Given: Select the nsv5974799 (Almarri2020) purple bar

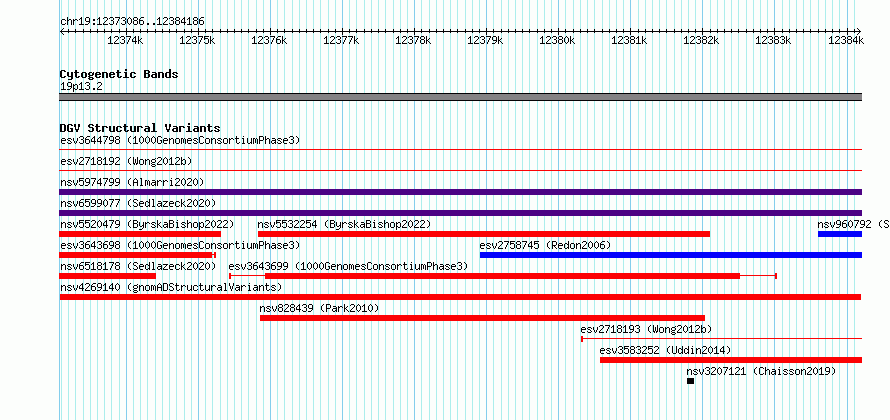Looking at the screenshot, I should click(x=460, y=192).
